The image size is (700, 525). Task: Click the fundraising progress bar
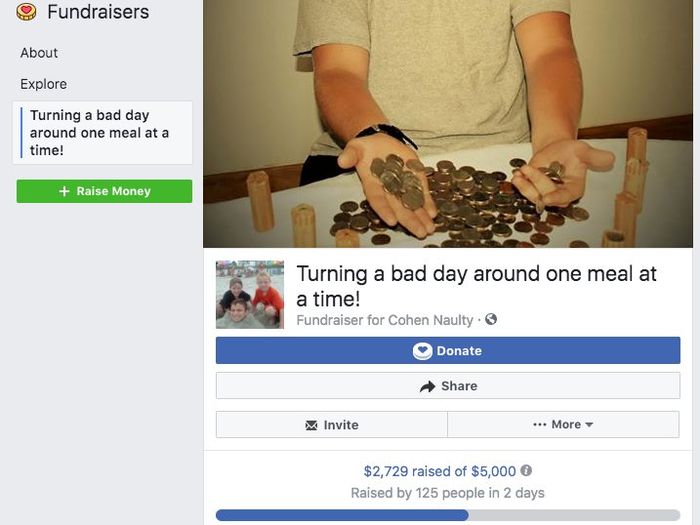(x=447, y=515)
